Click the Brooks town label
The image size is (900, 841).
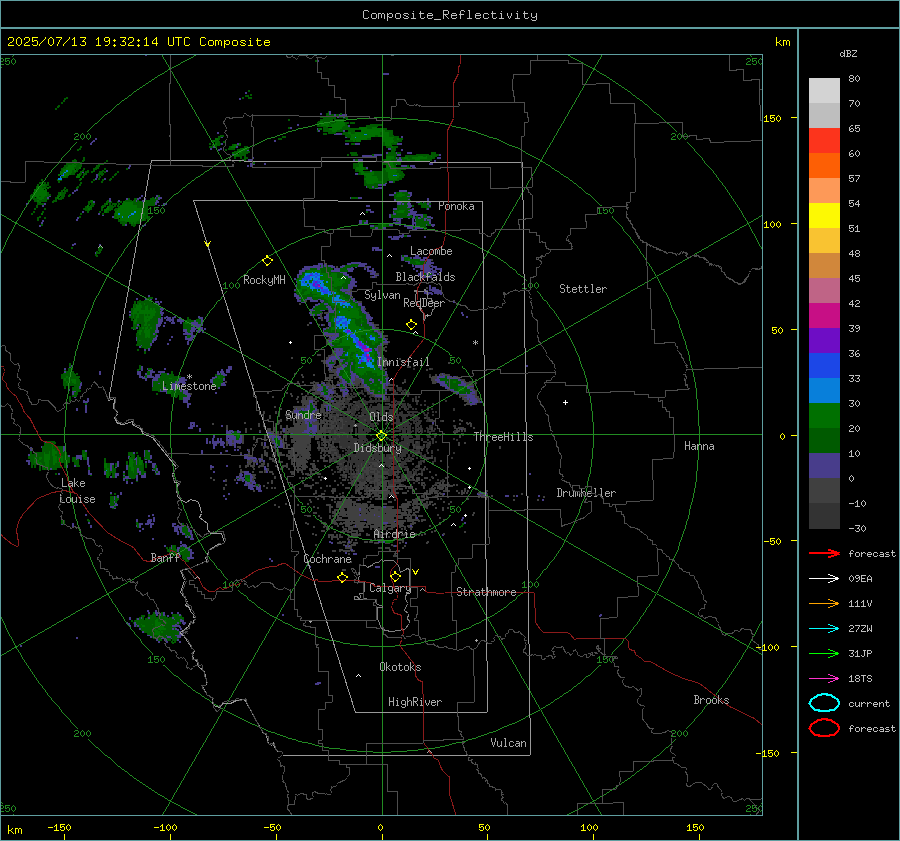point(711,700)
